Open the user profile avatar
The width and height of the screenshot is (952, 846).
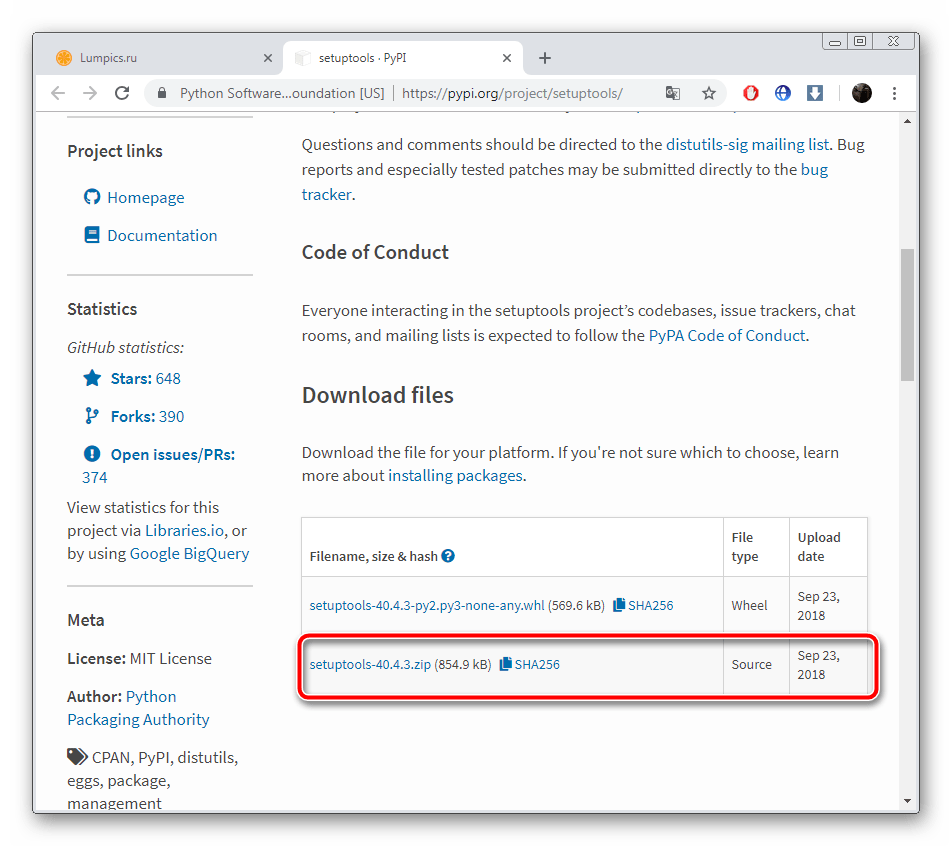click(861, 93)
